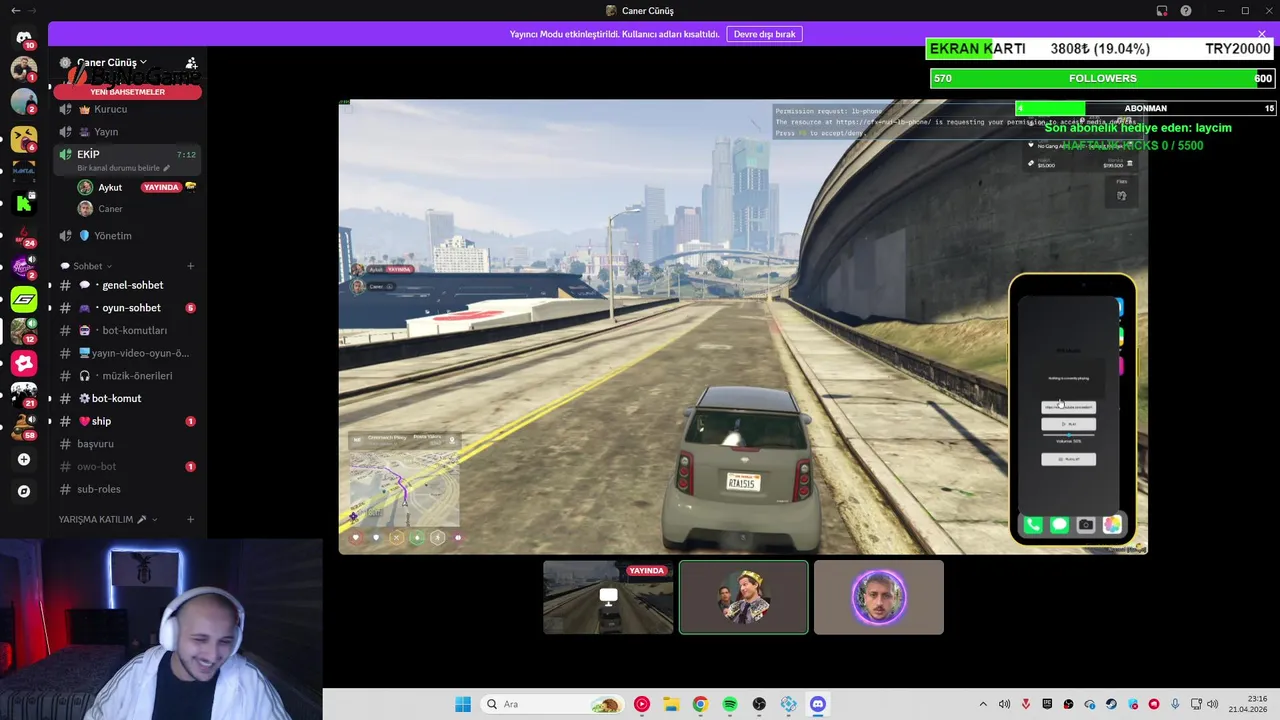The width and height of the screenshot is (1280, 720).
Task: Open the müzik-önerileri text channel
Action: point(128,376)
